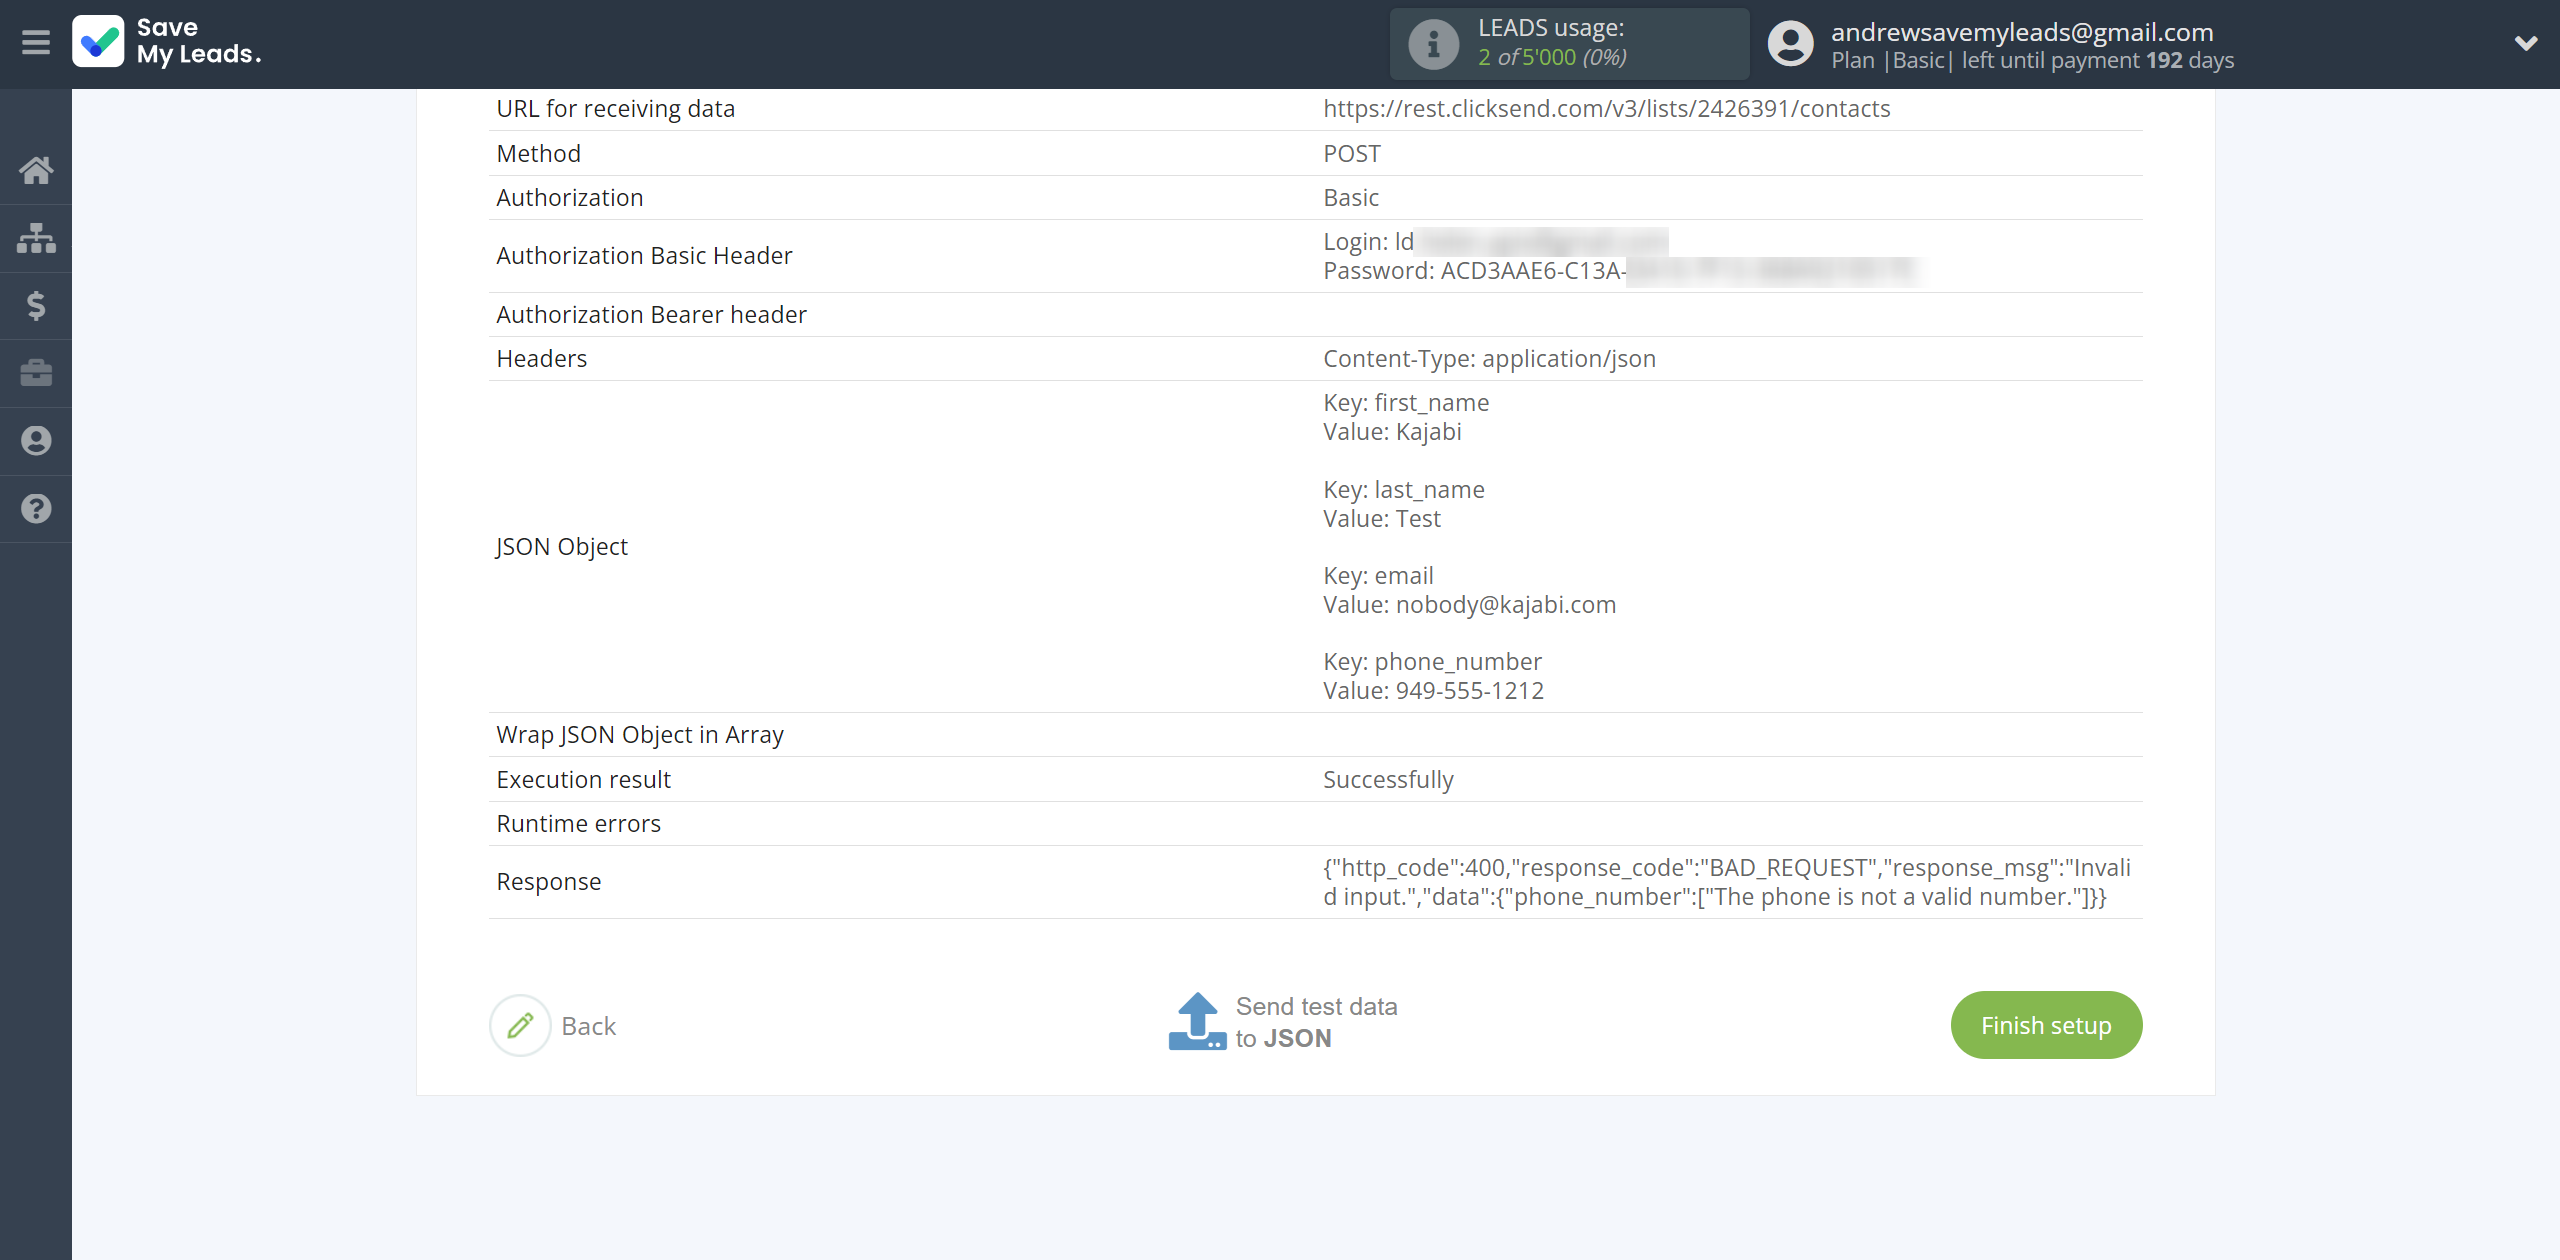Click the 'JSON Object' label
The width and height of the screenshot is (2560, 1260).
coord(562,546)
